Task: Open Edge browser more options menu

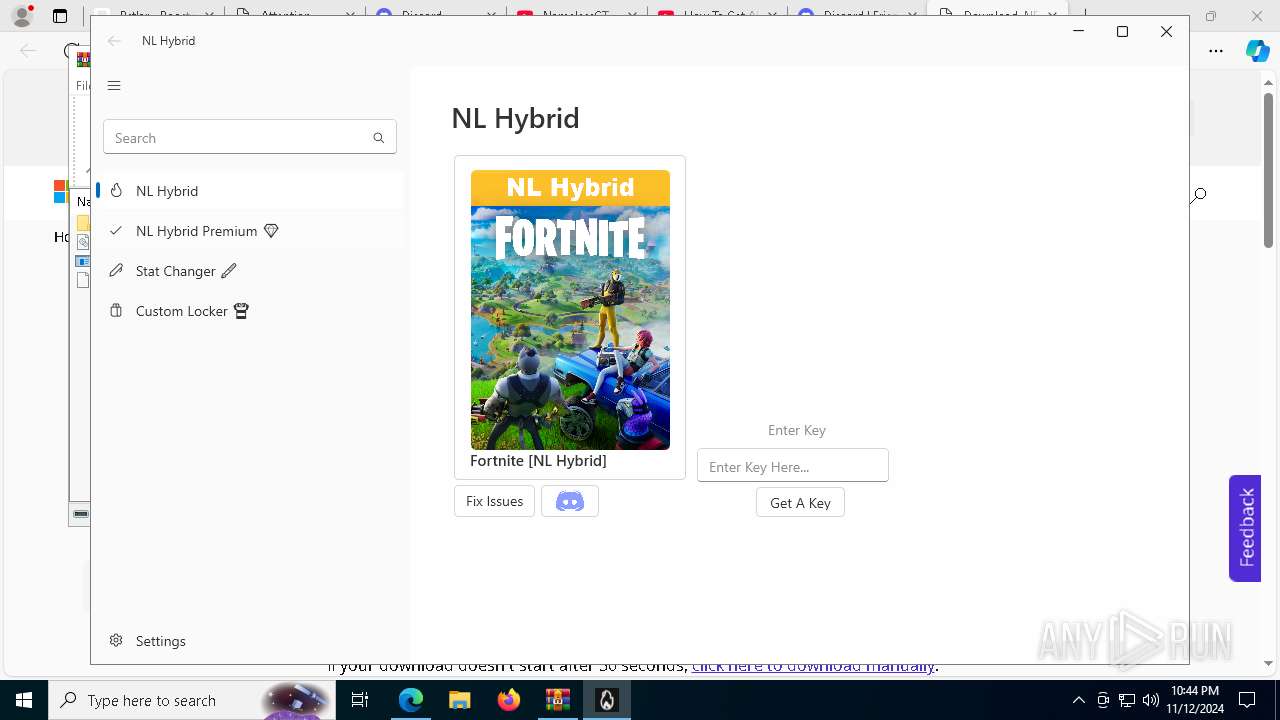Action: coord(1216,51)
